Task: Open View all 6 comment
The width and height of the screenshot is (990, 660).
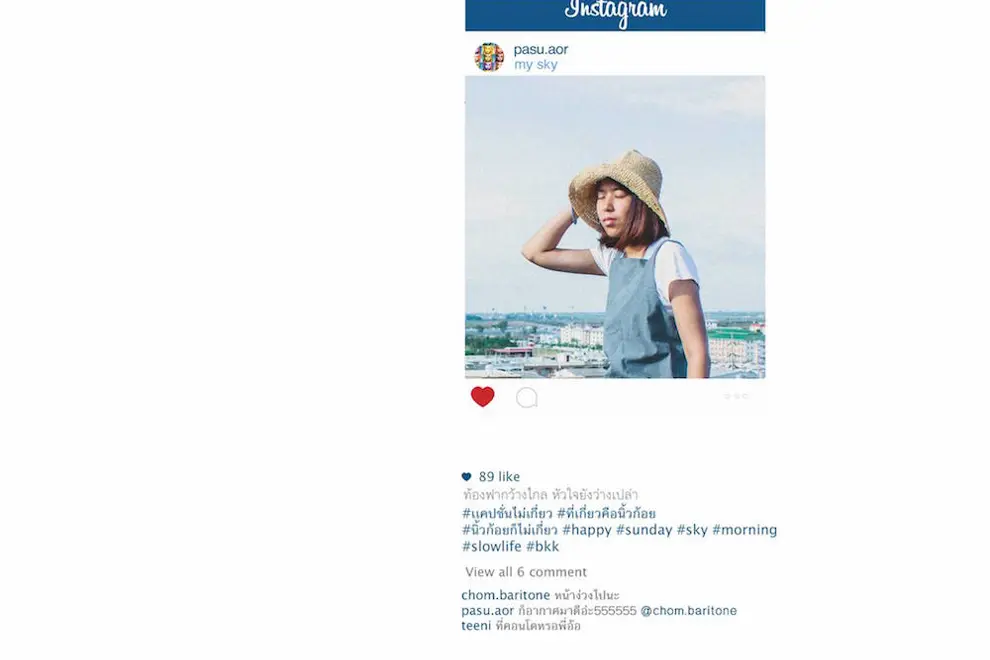Action: [526, 572]
